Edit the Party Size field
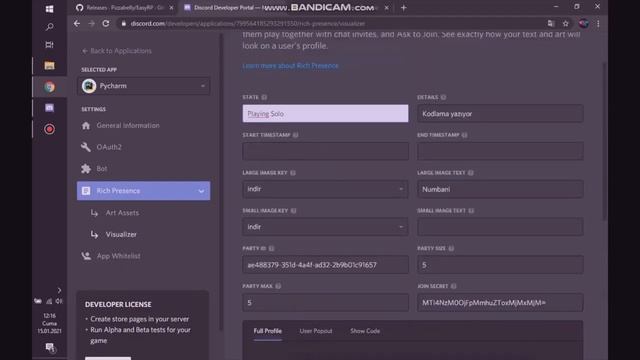Screen dimensions: 640x360 click(x=500, y=264)
